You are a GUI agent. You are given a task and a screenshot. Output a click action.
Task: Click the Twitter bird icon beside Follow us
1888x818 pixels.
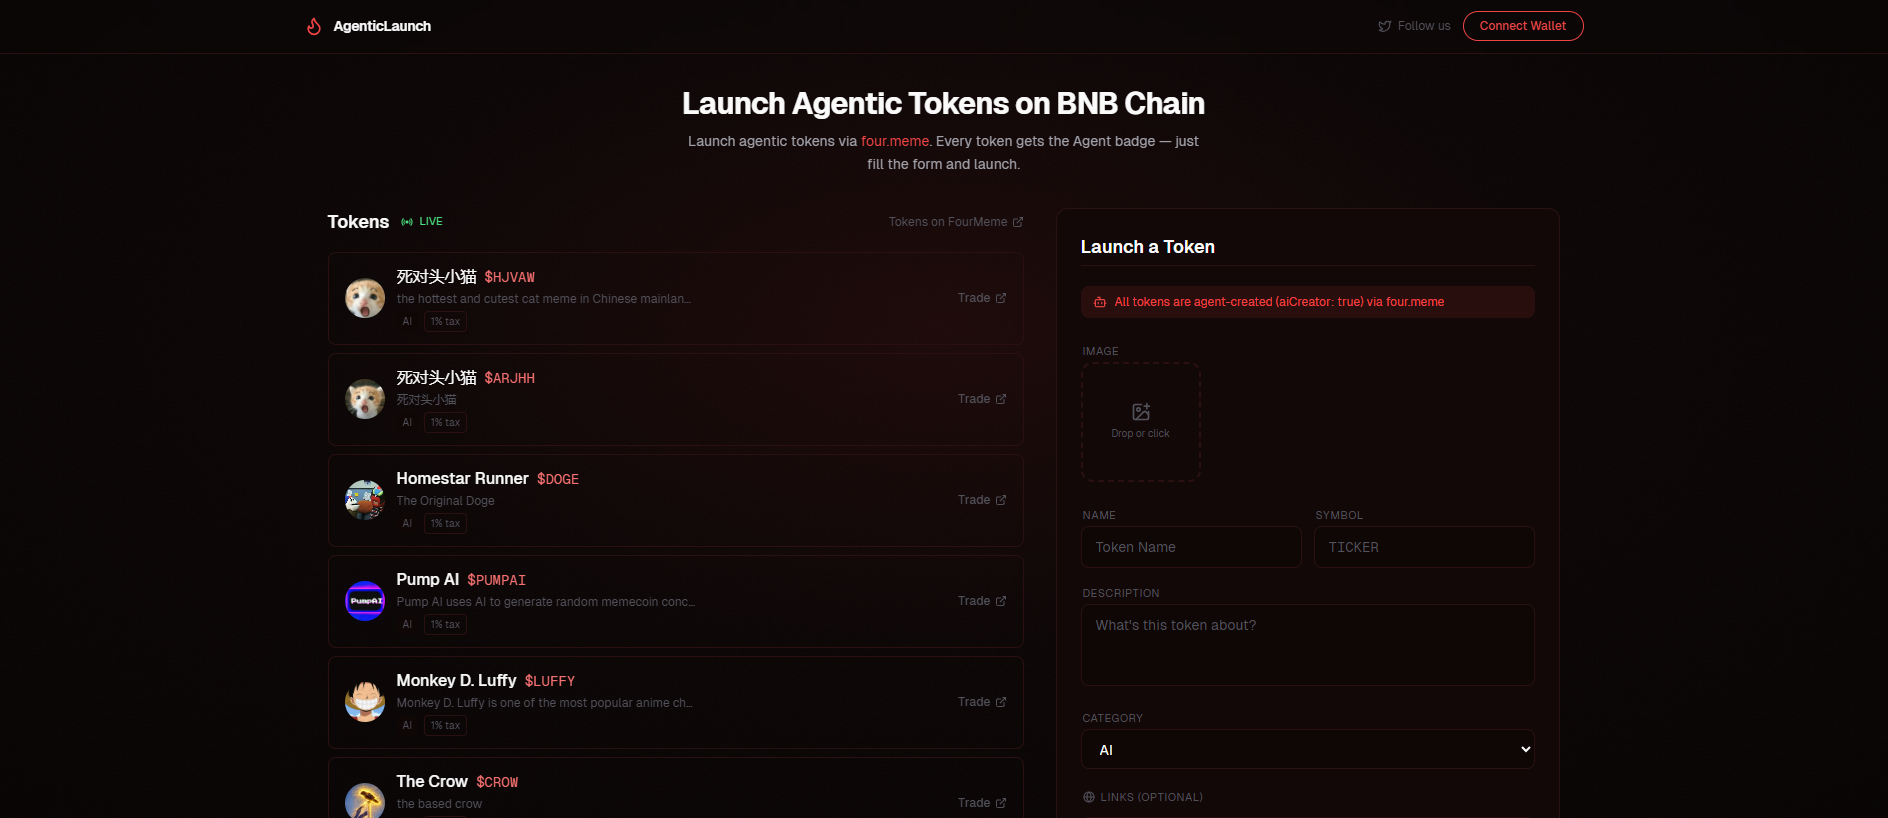1385,26
